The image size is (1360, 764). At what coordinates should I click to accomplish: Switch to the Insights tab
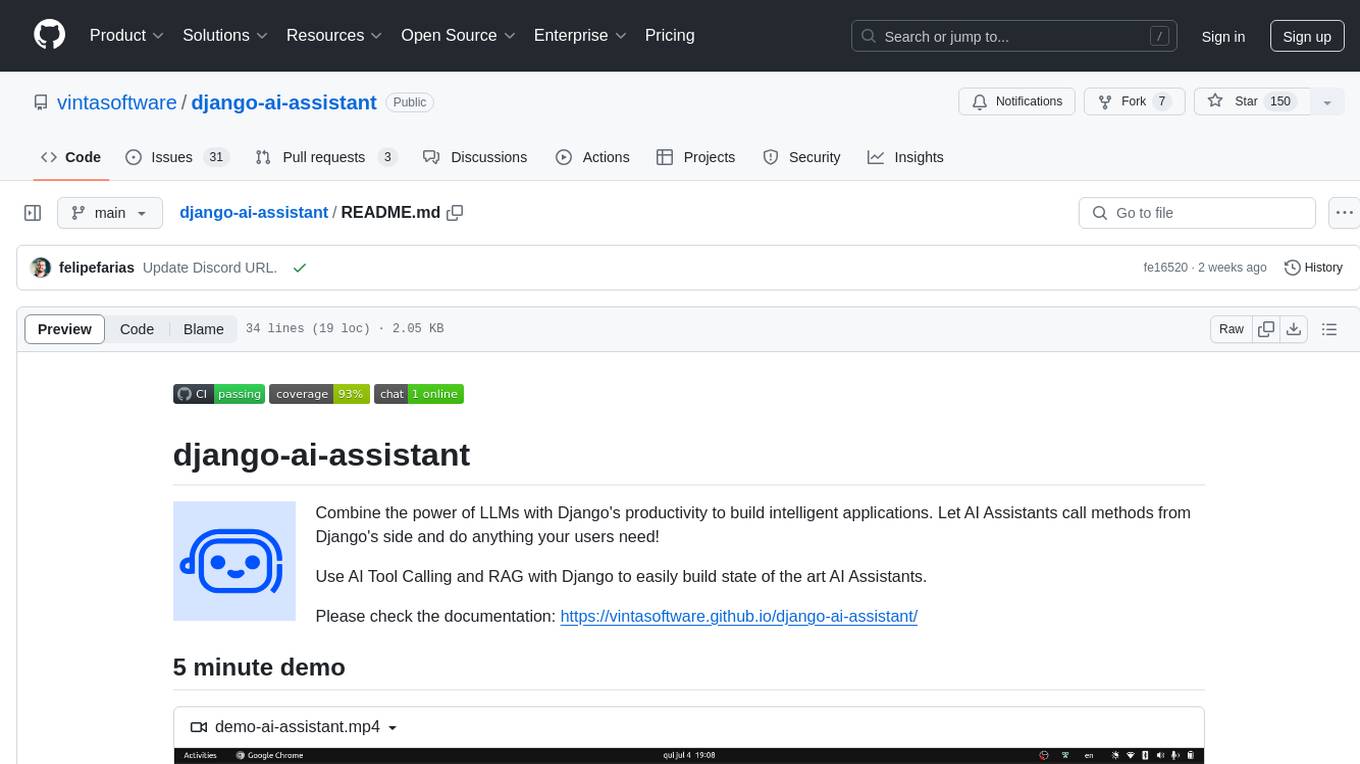coord(905,157)
